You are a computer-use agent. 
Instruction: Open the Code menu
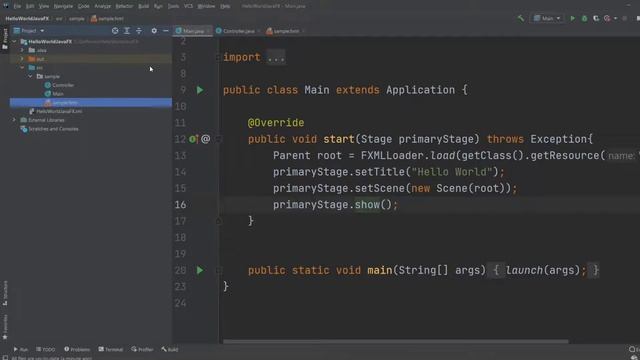pyautogui.click(x=83, y=6)
